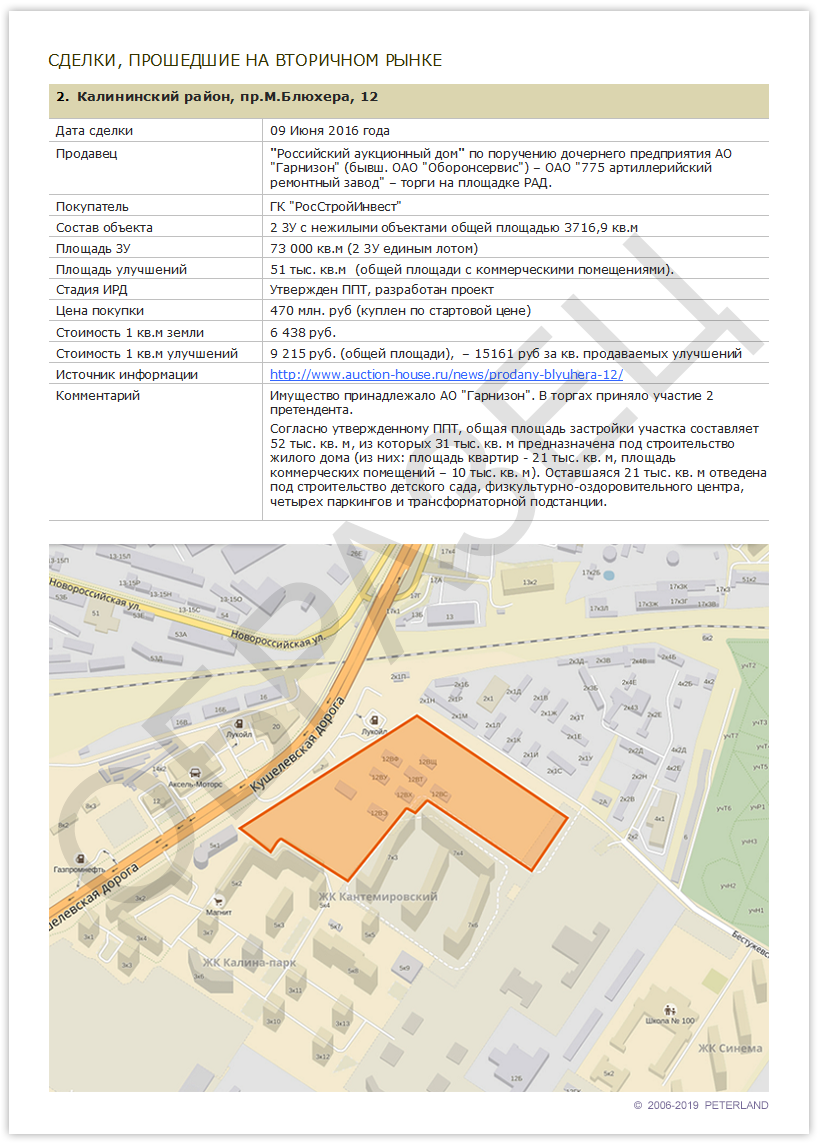The image size is (820, 1145).
Task: Click the 'Школа № 100' map label
Action: 670,1021
